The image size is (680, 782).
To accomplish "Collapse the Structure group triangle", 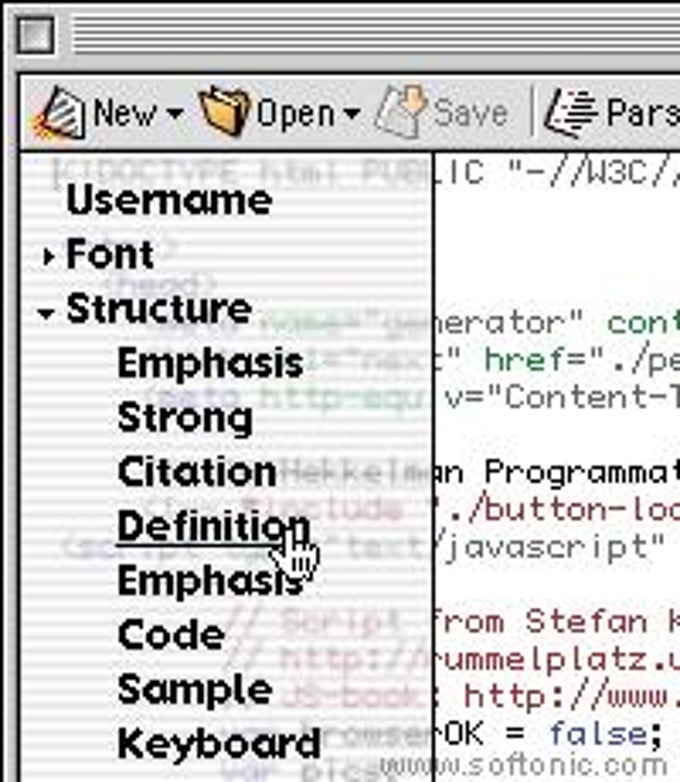I will coord(46,313).
